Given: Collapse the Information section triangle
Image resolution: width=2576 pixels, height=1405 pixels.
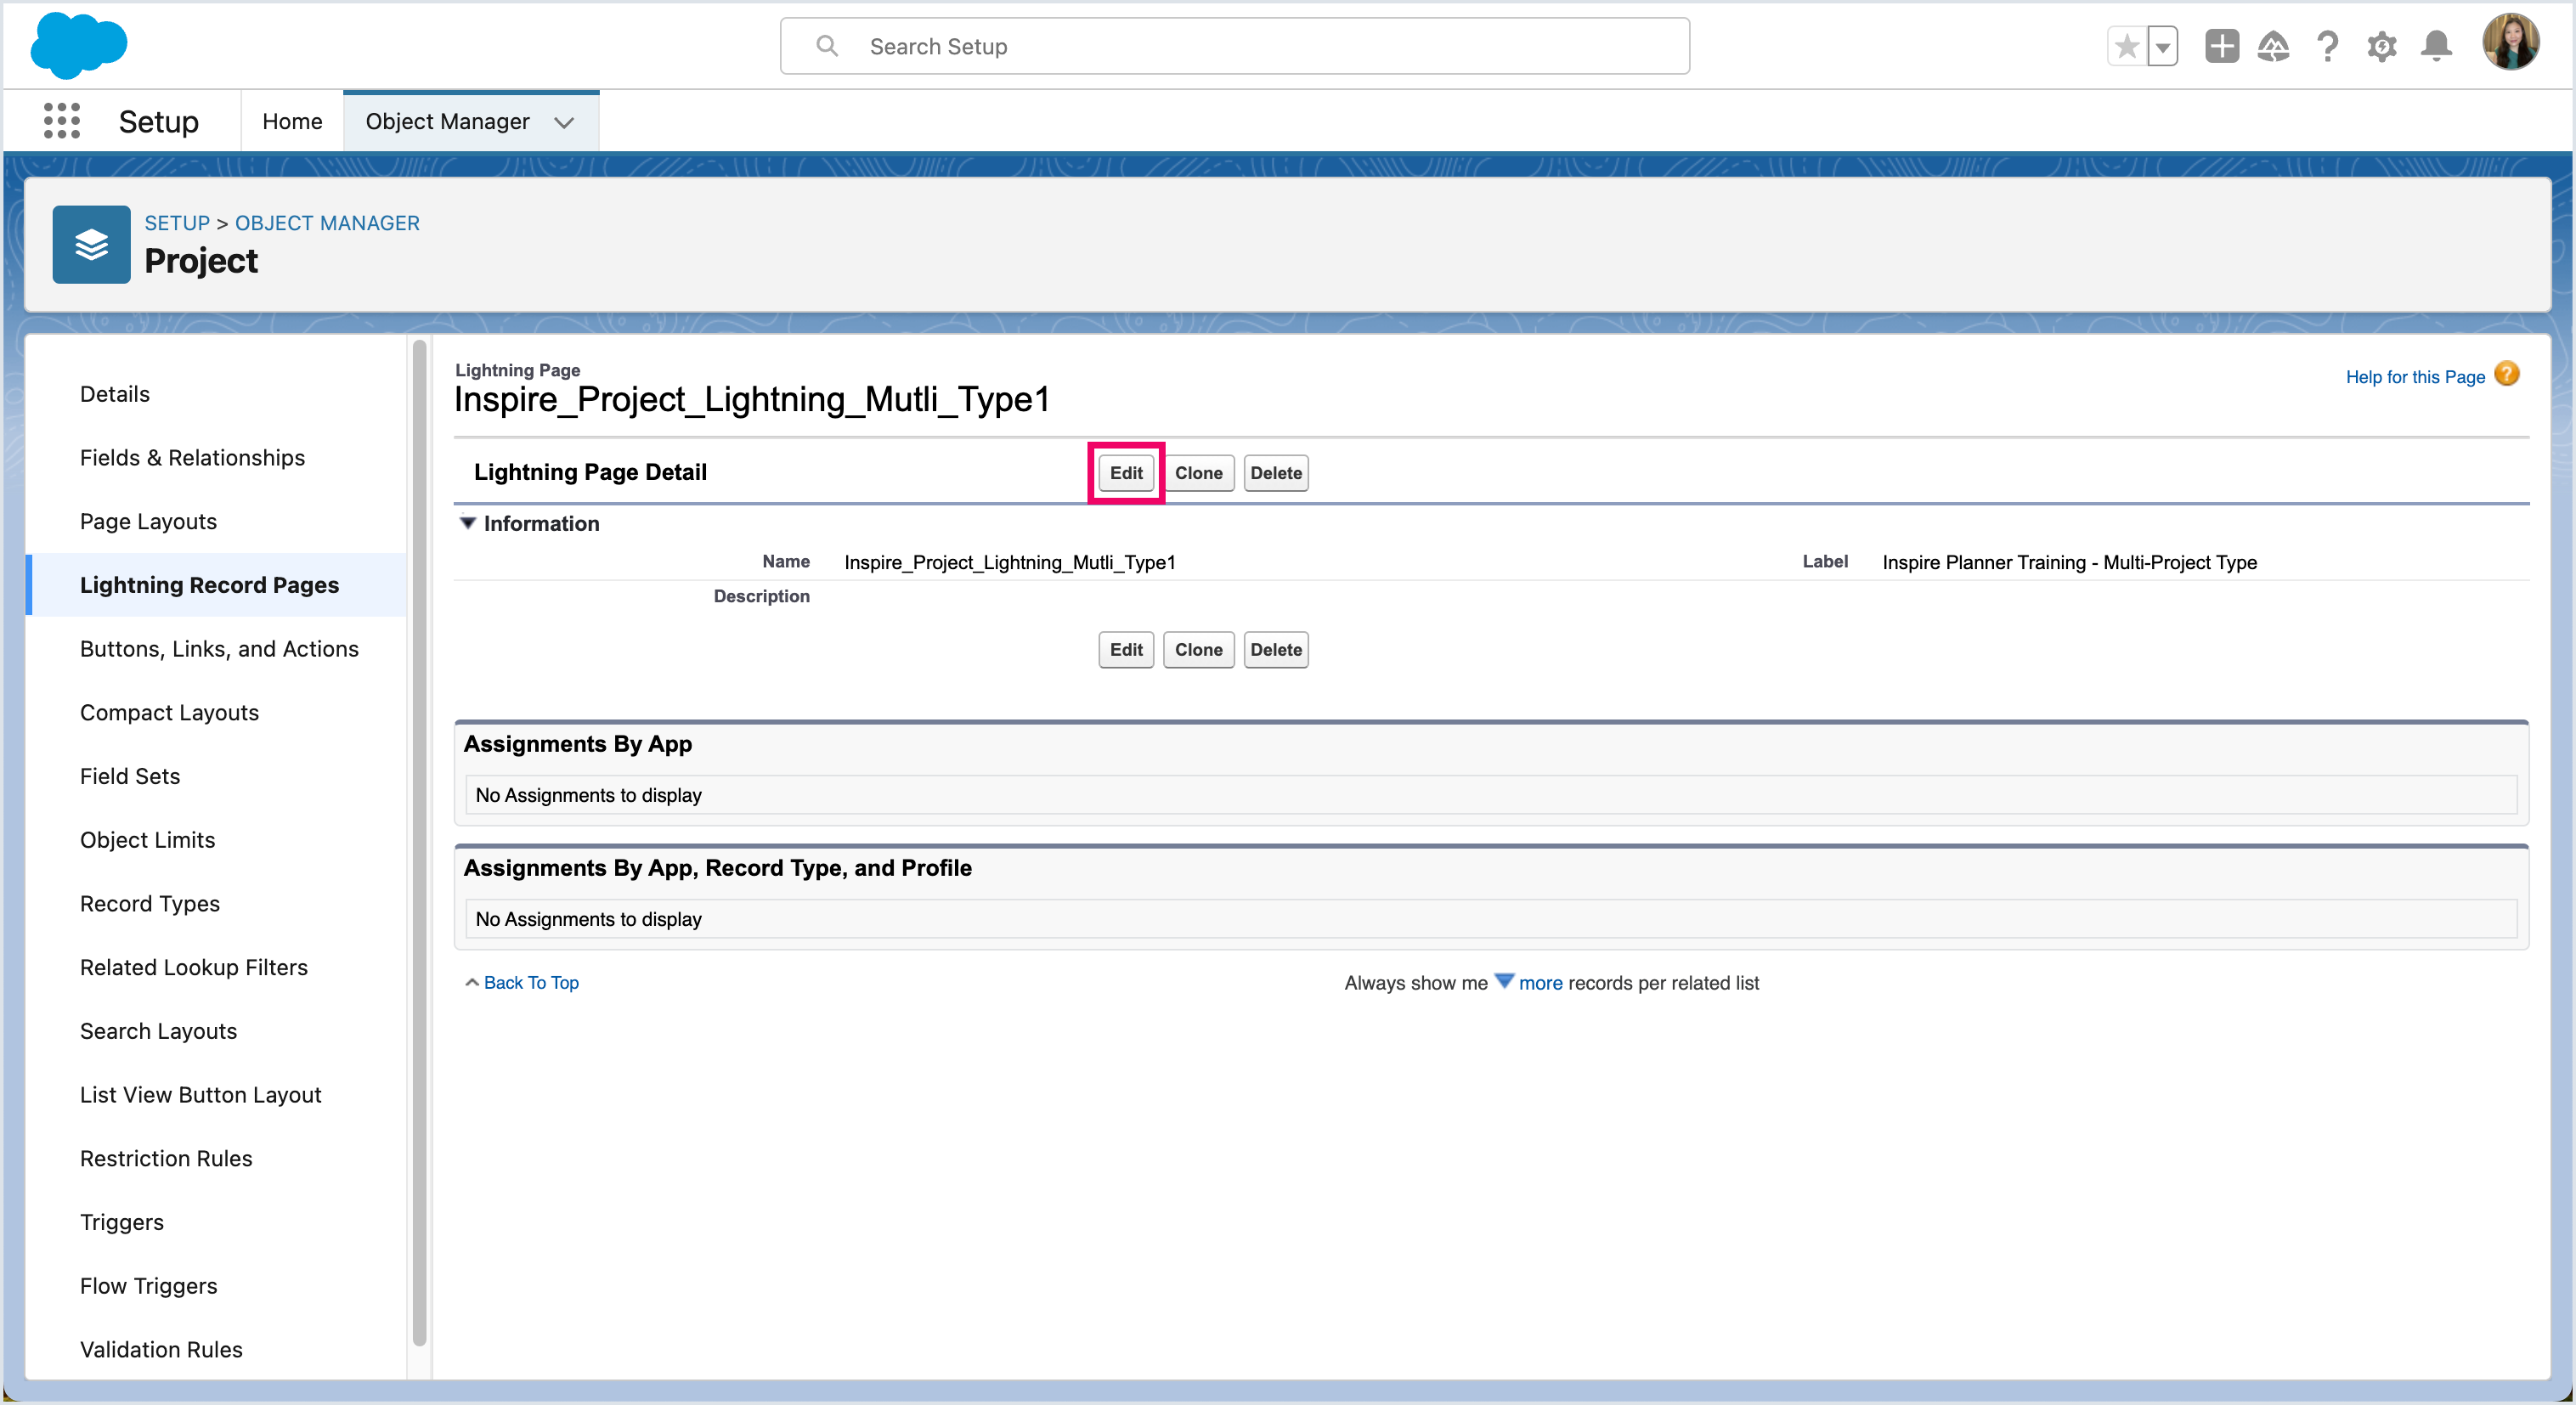Looking at the screenshot, I should click(467, 523).
